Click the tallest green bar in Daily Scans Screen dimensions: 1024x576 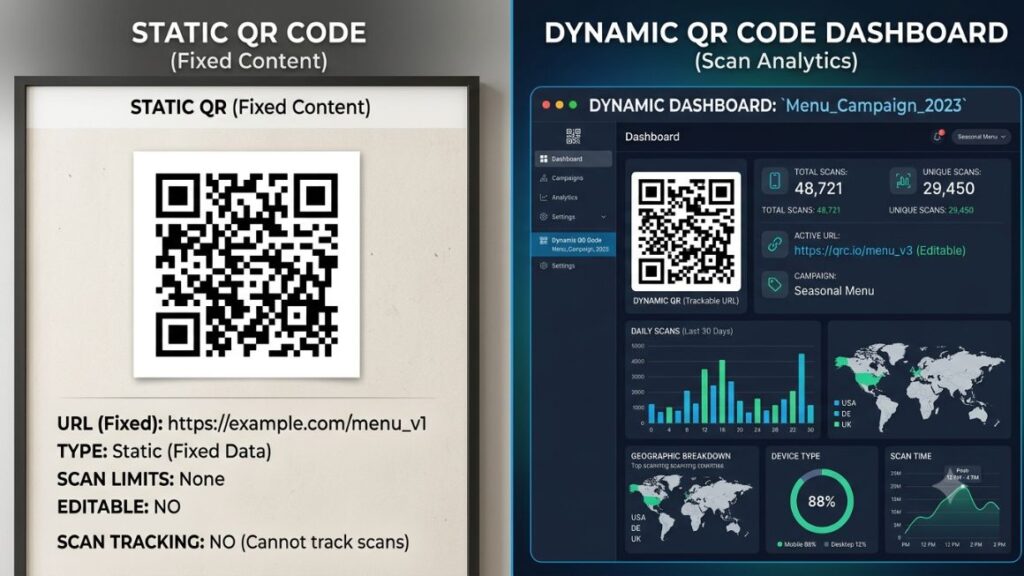(722, 391)
